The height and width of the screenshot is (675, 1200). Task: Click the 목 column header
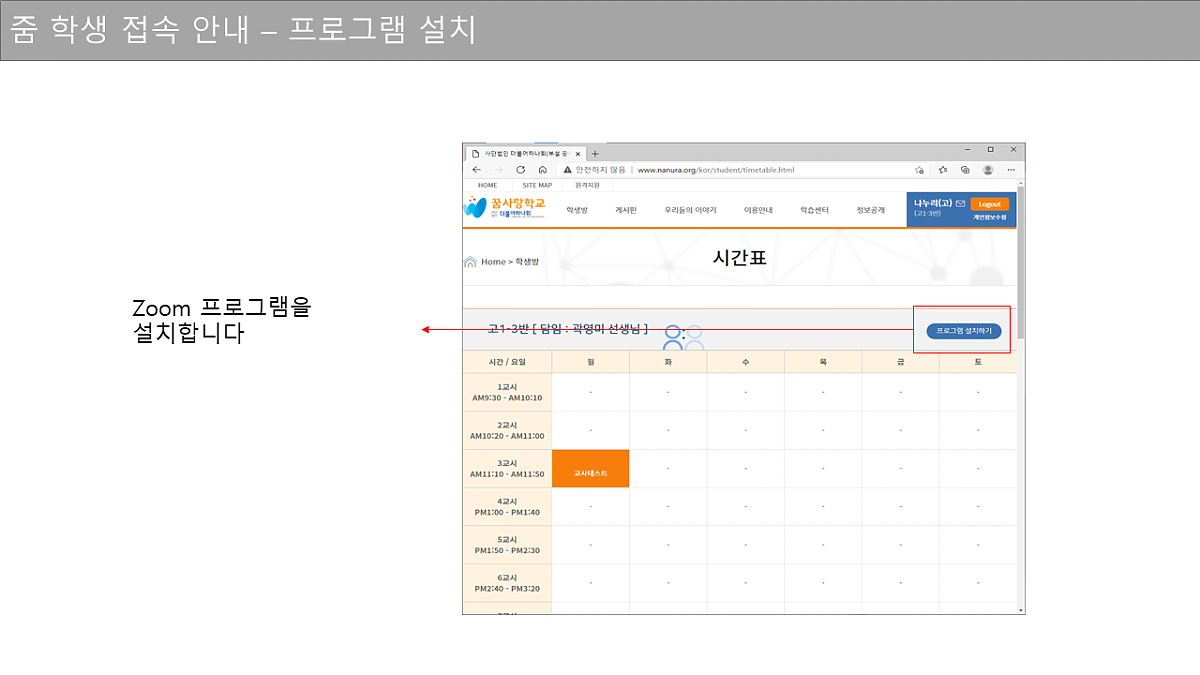pyautogui.click(x=823, y=362)
